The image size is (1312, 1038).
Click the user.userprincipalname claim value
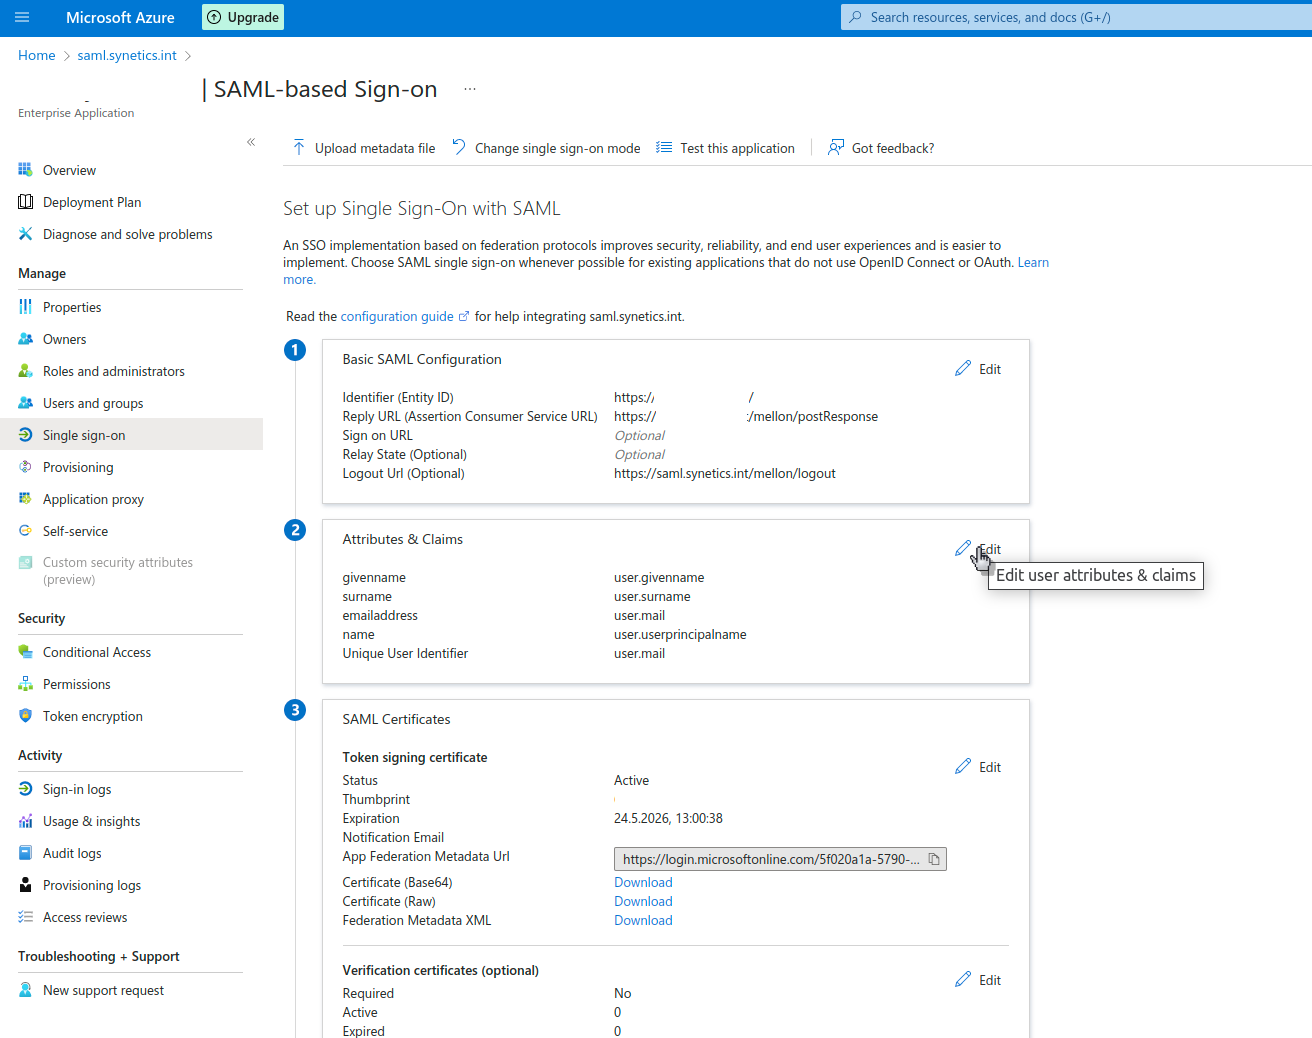(x=680, y=634)
